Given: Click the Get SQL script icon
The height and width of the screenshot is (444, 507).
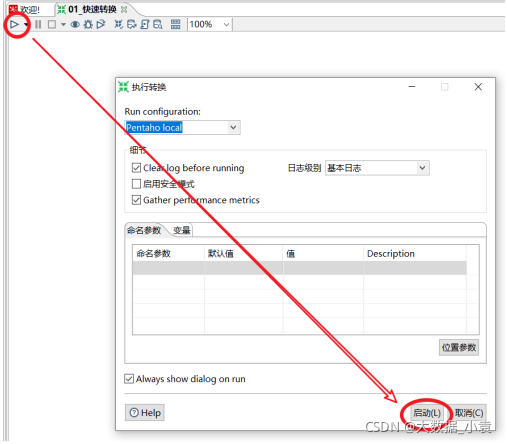Looking at the screenshot, I should click(x=145, y=24).
